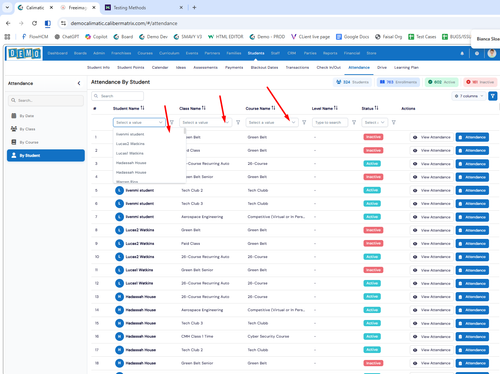Collapse the Attendance sidebar panel
Screen dimensions: 500x374
(79, 83)
